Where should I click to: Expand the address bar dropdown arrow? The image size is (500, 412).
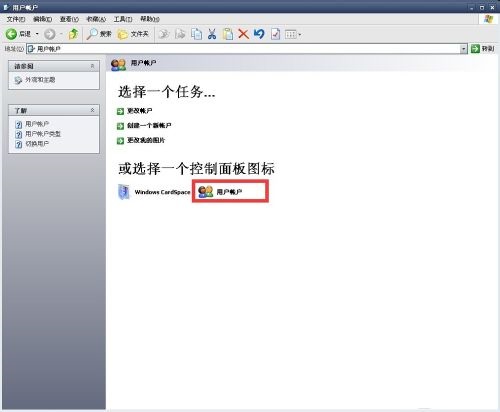(x=464, y=49)
